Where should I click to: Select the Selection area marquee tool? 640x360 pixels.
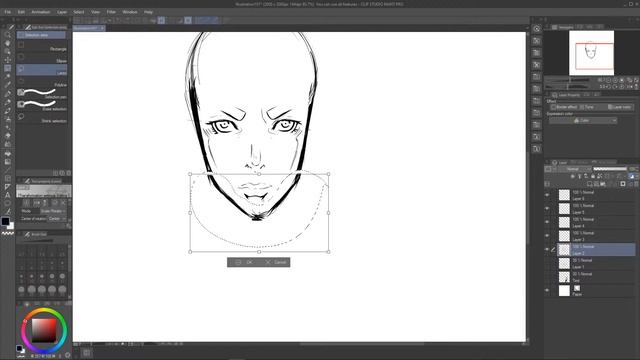tap(8, 69)
